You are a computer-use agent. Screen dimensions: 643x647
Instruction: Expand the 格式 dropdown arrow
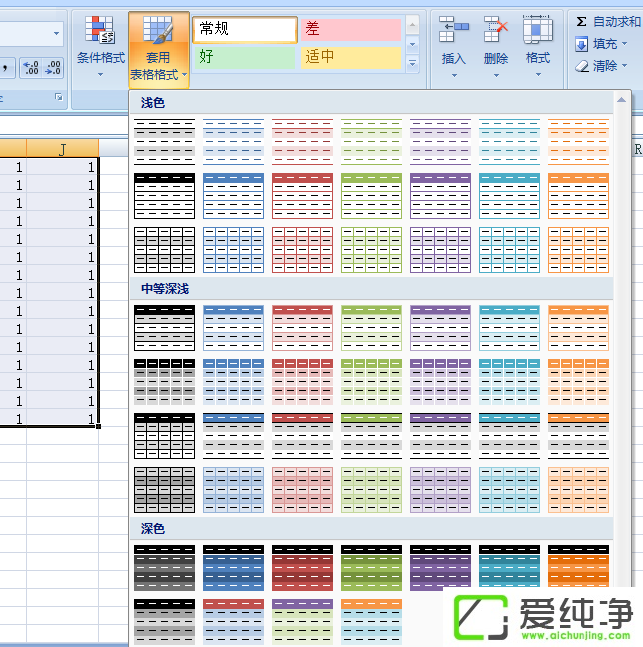(x=538, y=75)
